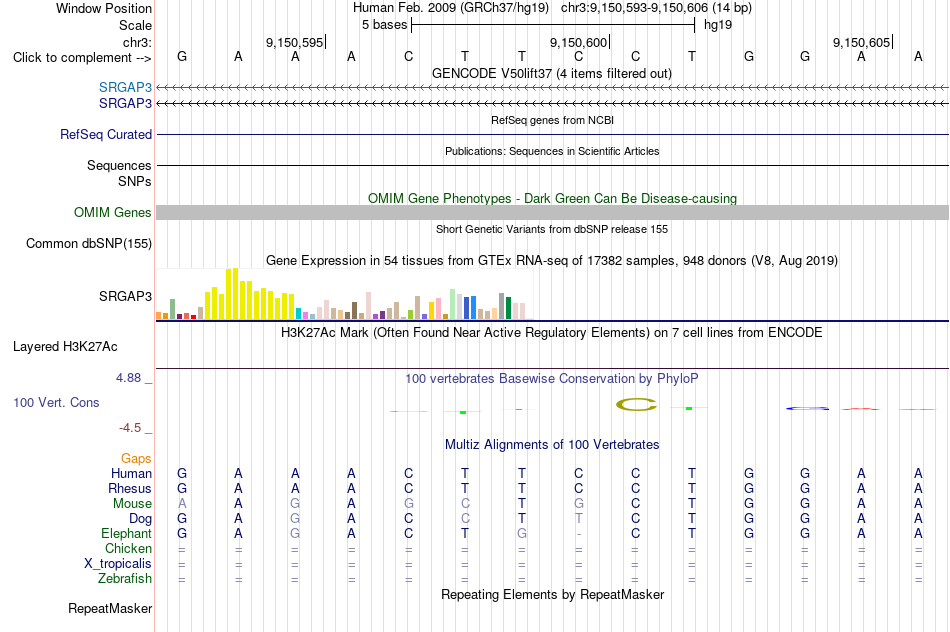Select the Dog alignment row label
Image resolution: width=950 pixels, height=632 pixels.
[141, 519]
